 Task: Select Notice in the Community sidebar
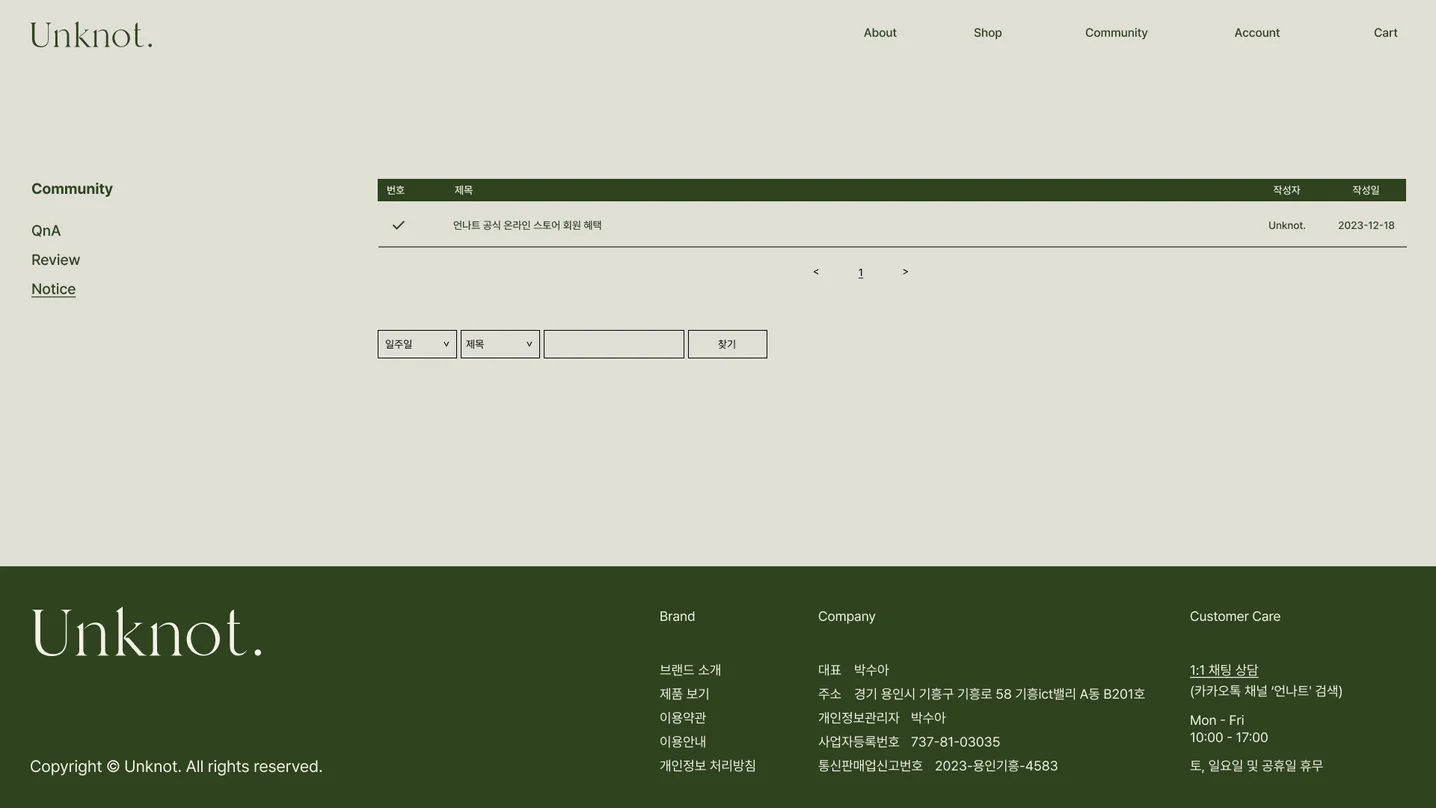(54, 289)
